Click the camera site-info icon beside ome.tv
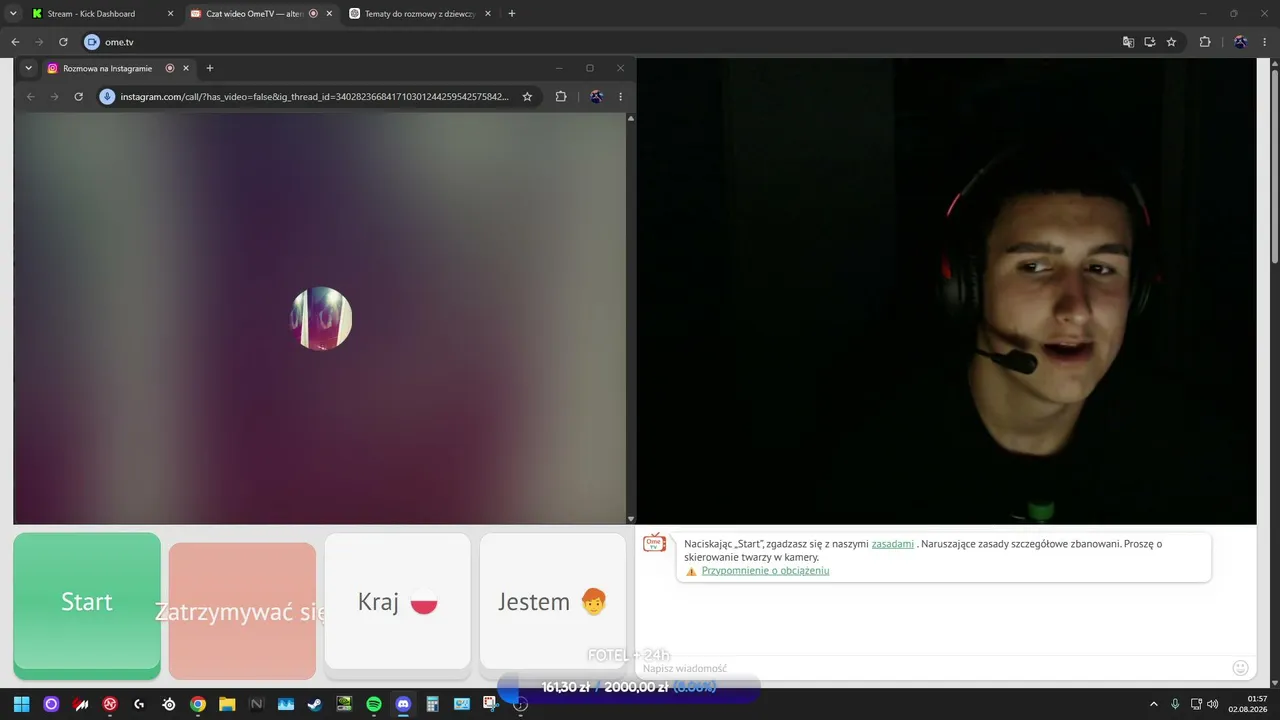 [x=92, y=42]
